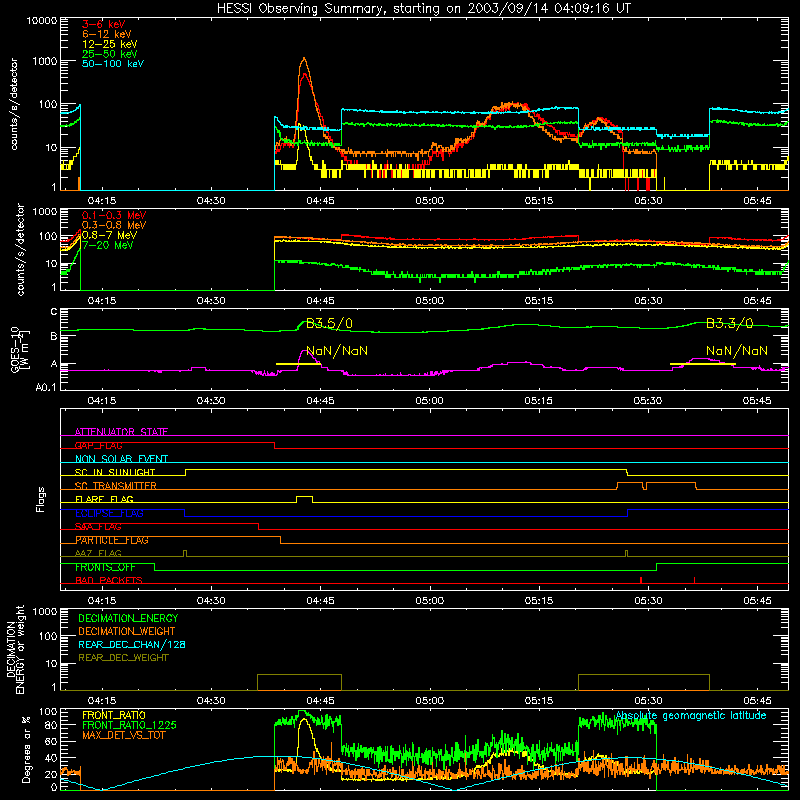The height and width of the screenshot is (800, 800).
Task: Click the 0.3-0.8 MeV legend entry
Action: tap(114, 225)
